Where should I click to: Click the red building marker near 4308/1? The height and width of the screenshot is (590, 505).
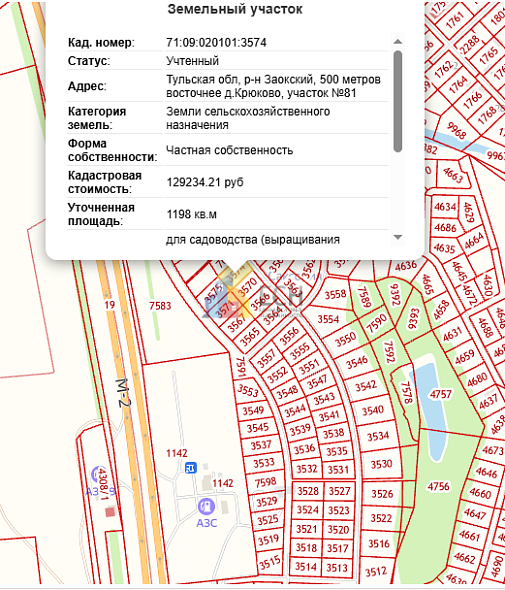[x=110, y=512]
